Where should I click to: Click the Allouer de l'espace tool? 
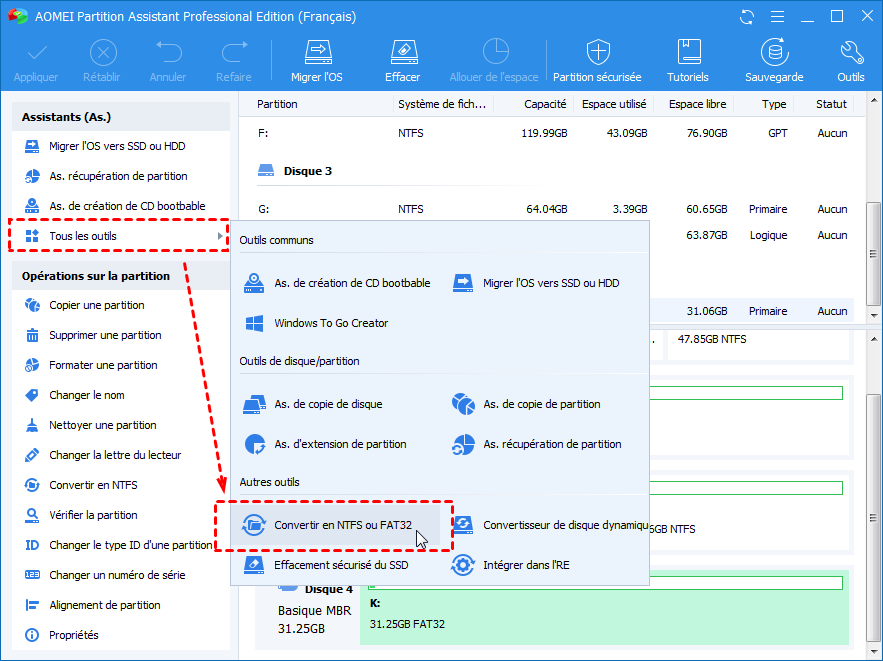coord(494,60)
